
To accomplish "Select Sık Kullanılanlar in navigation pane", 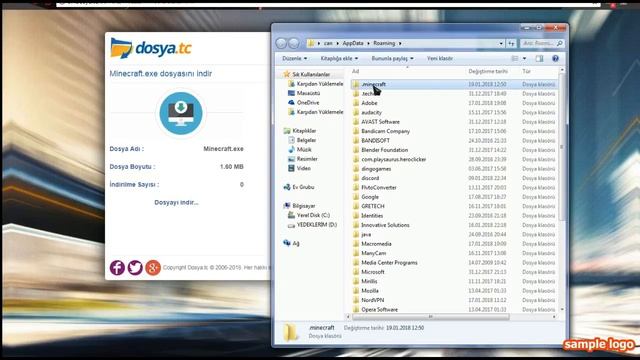I will point(311,75).
